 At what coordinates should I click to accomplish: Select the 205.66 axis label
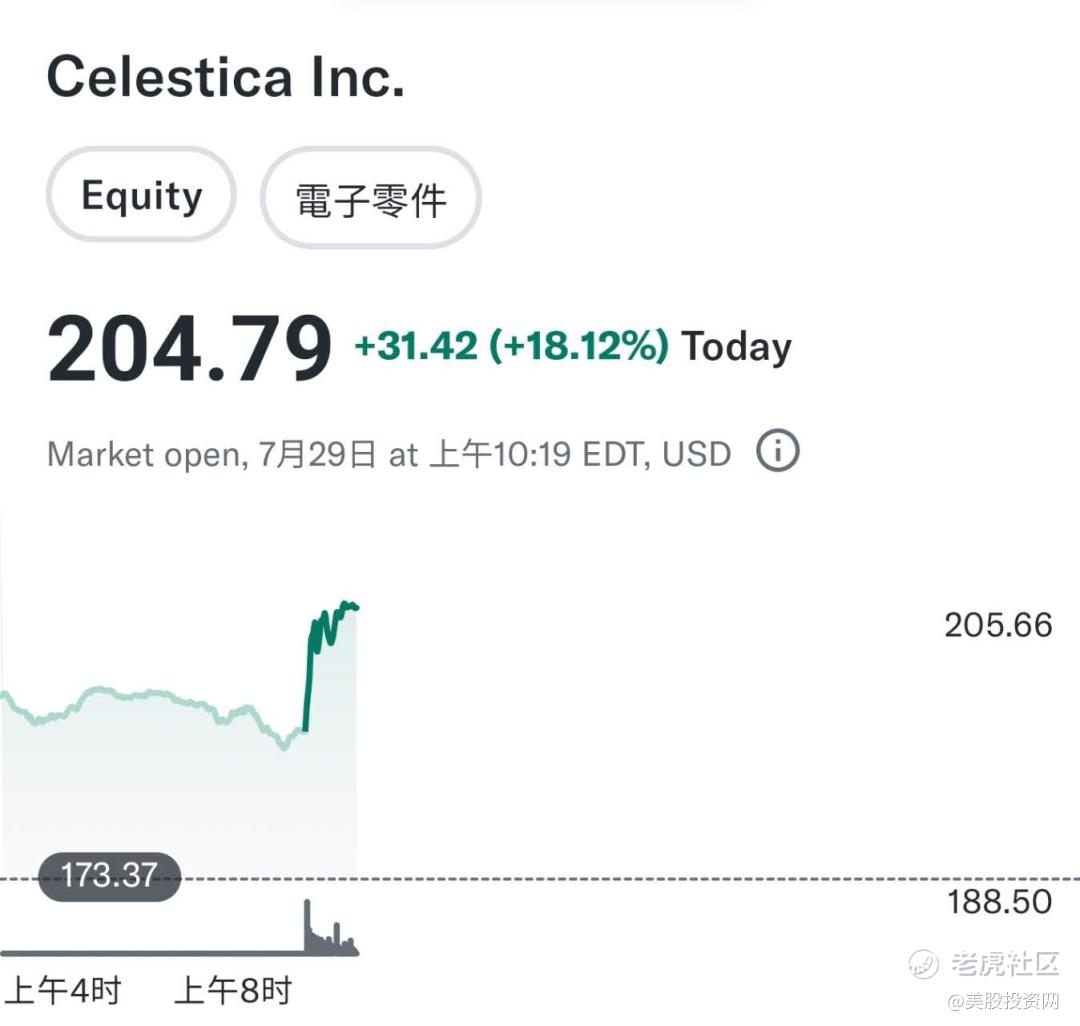click(x=998, y=625)
